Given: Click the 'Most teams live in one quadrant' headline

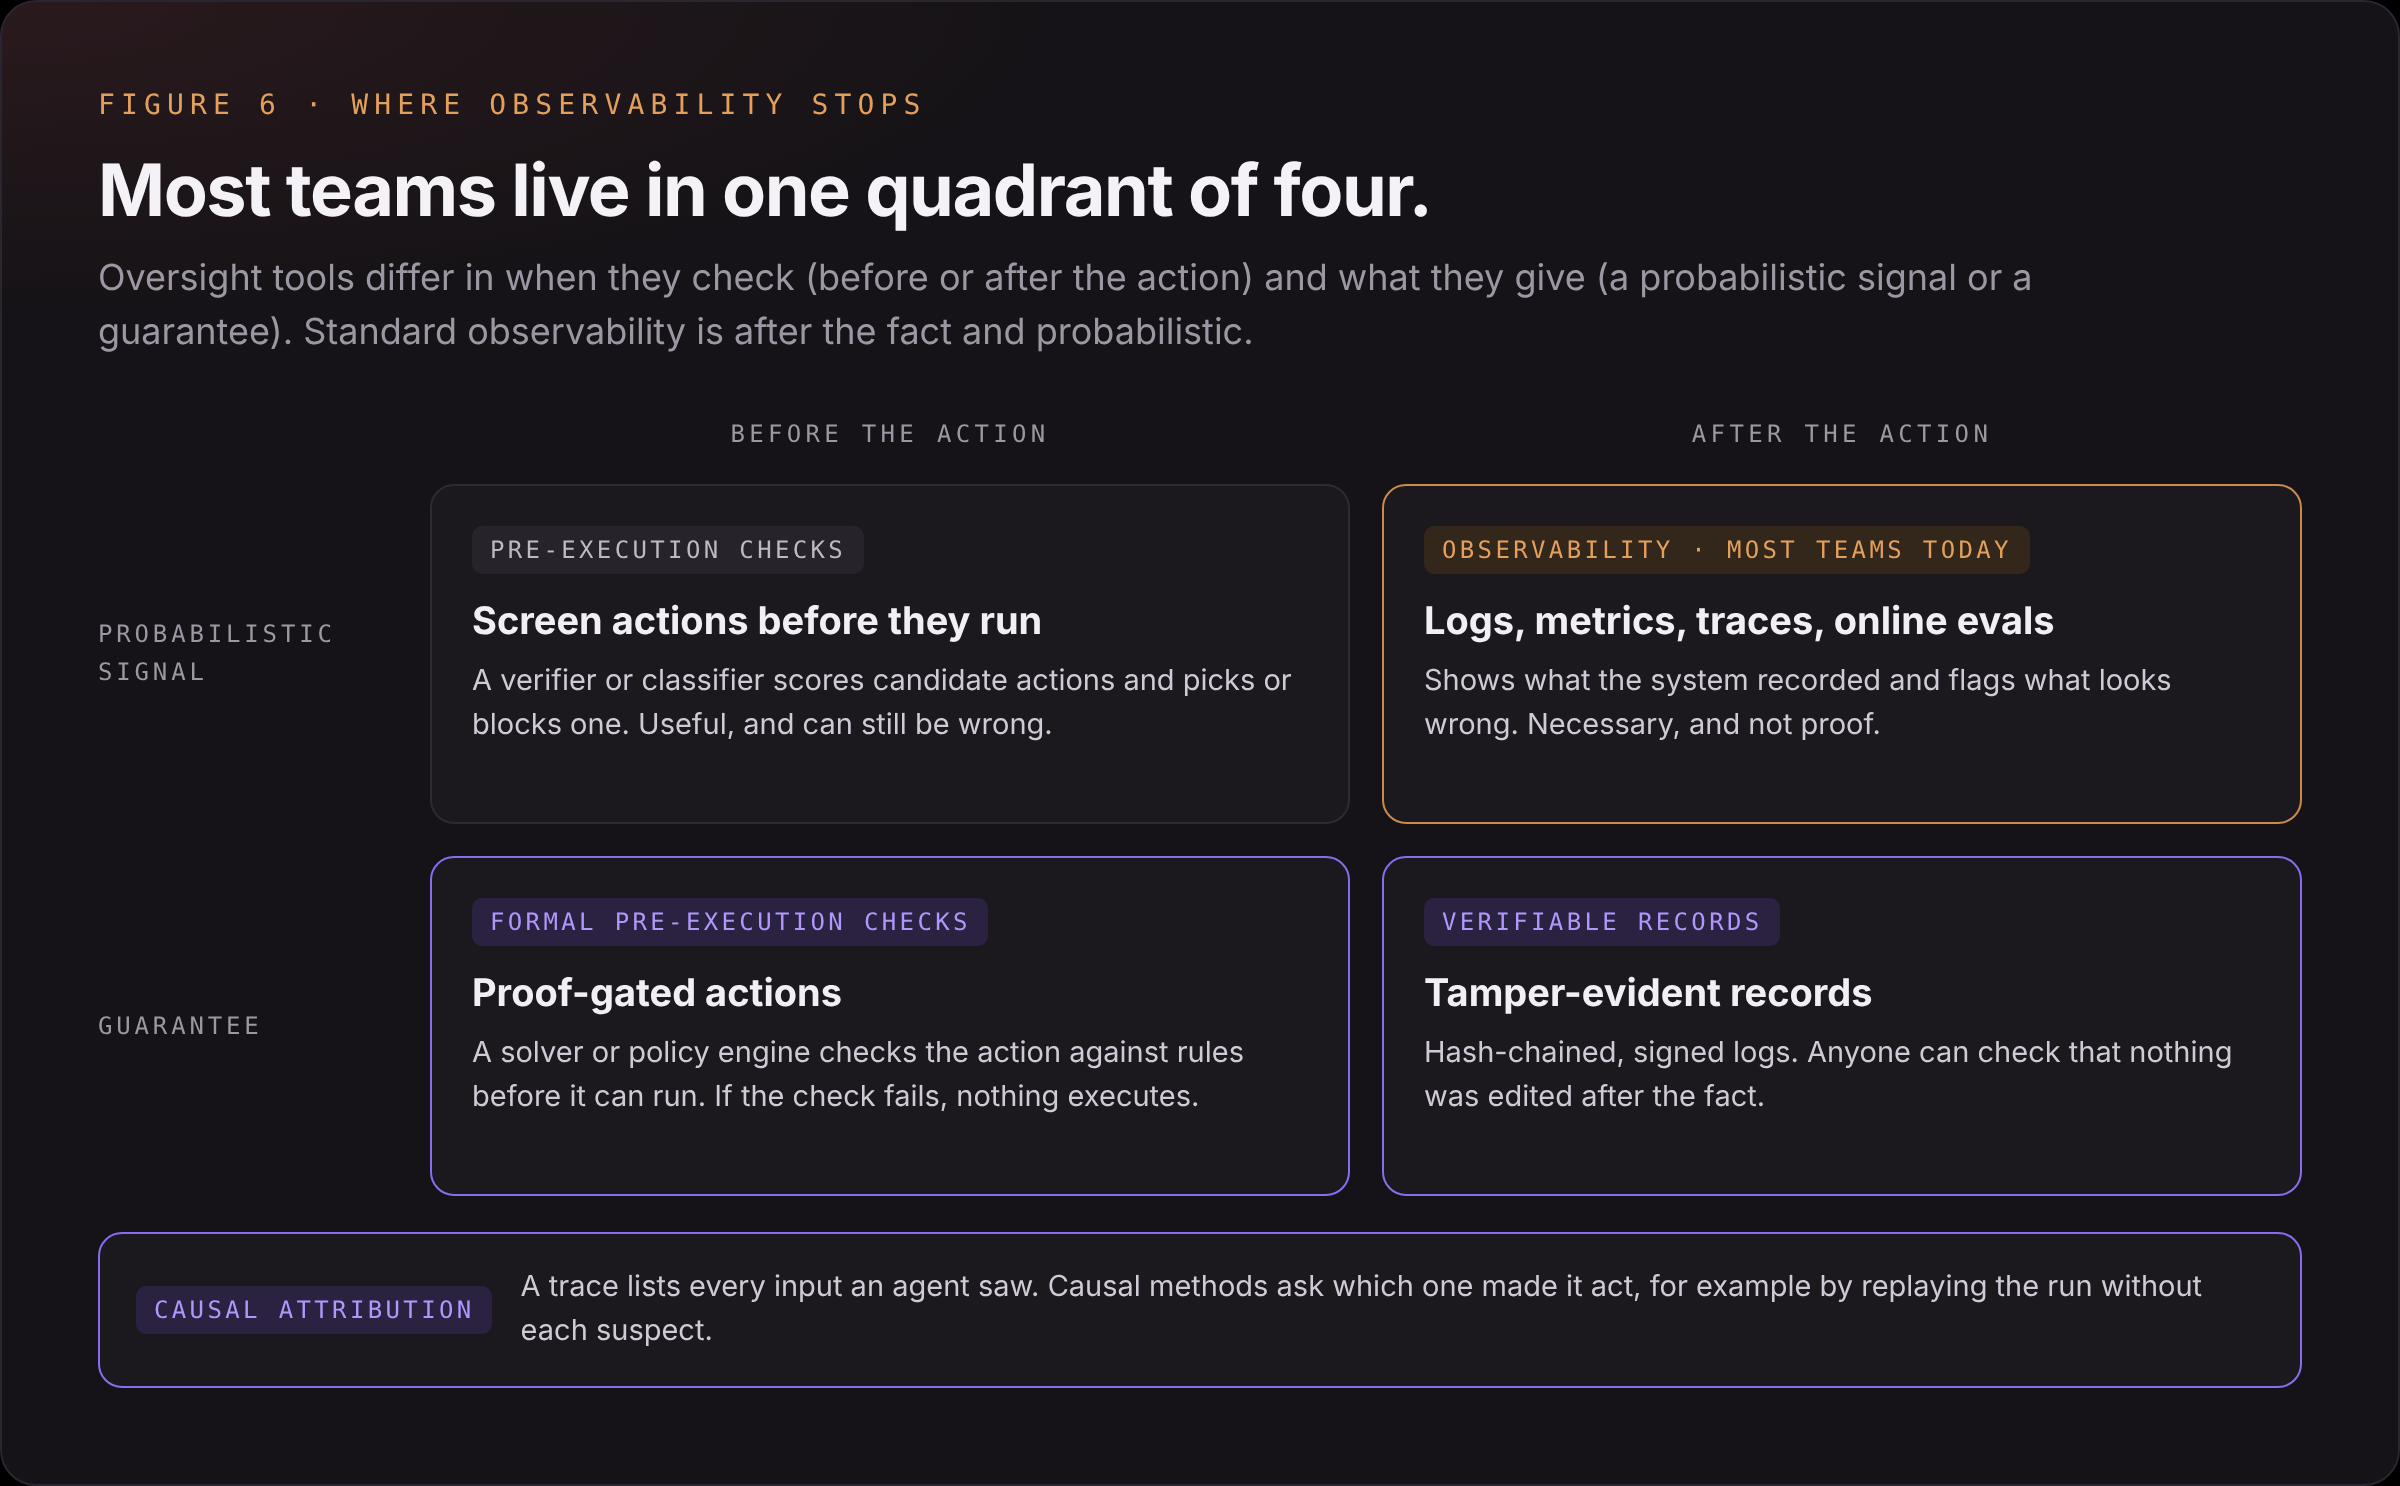Looking at the screenshot, I should [764, 191].
